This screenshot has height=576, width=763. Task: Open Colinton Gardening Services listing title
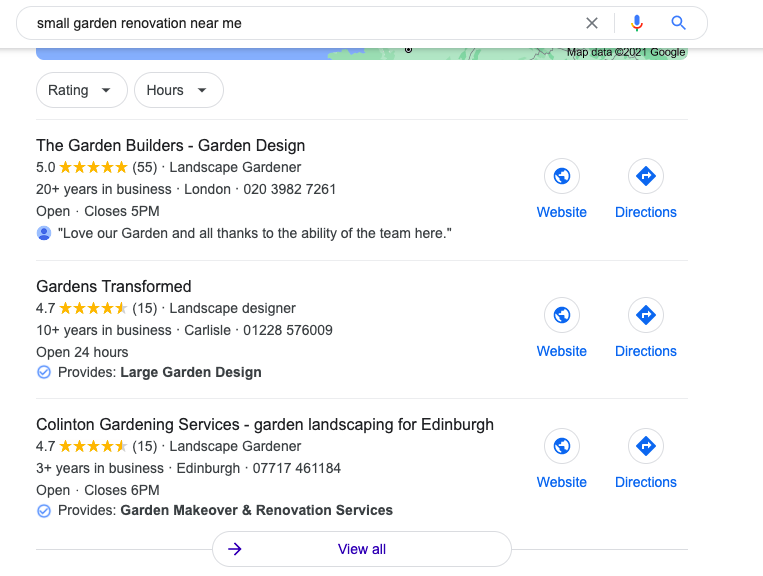(x=265, y=425)
